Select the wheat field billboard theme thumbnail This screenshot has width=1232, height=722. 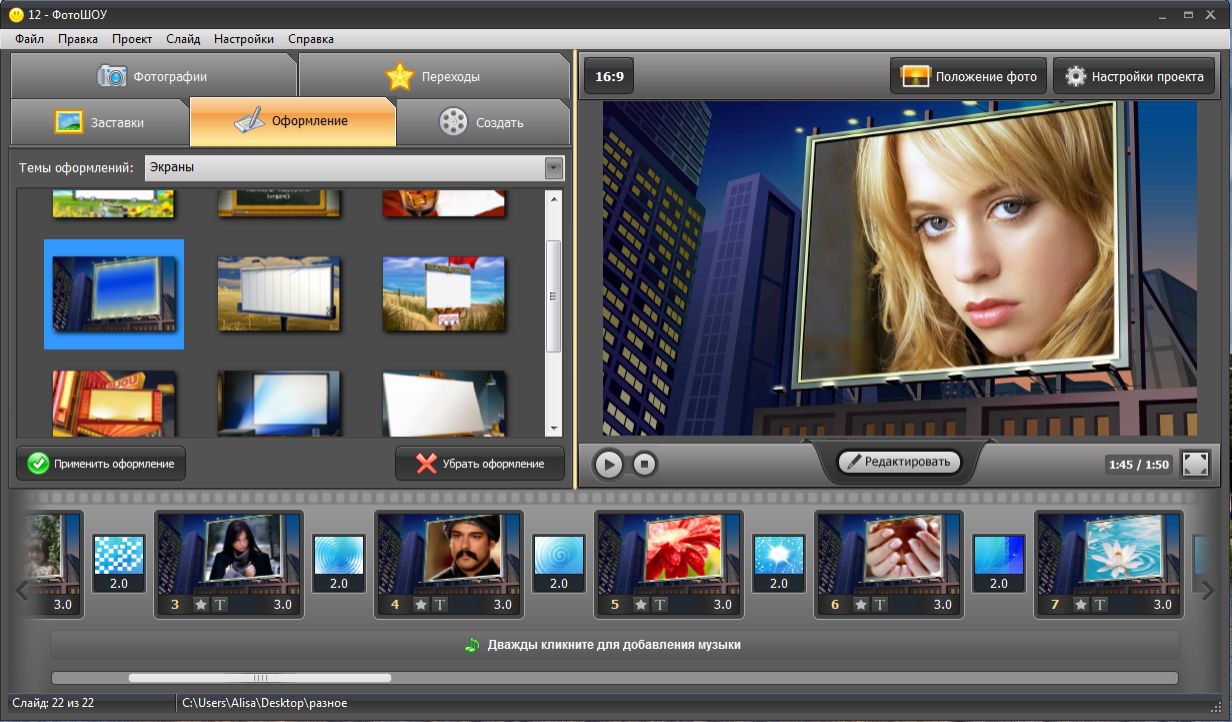[278, 293]
